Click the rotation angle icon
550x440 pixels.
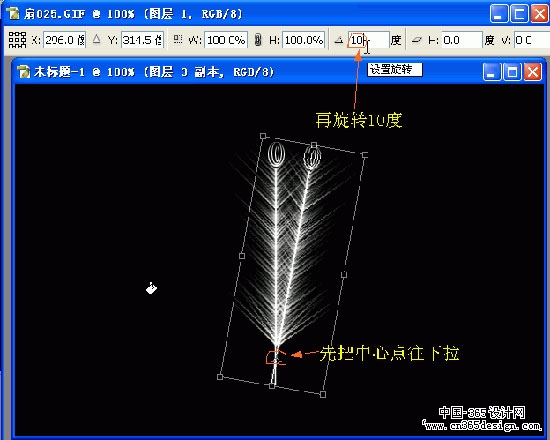(338, 40)
